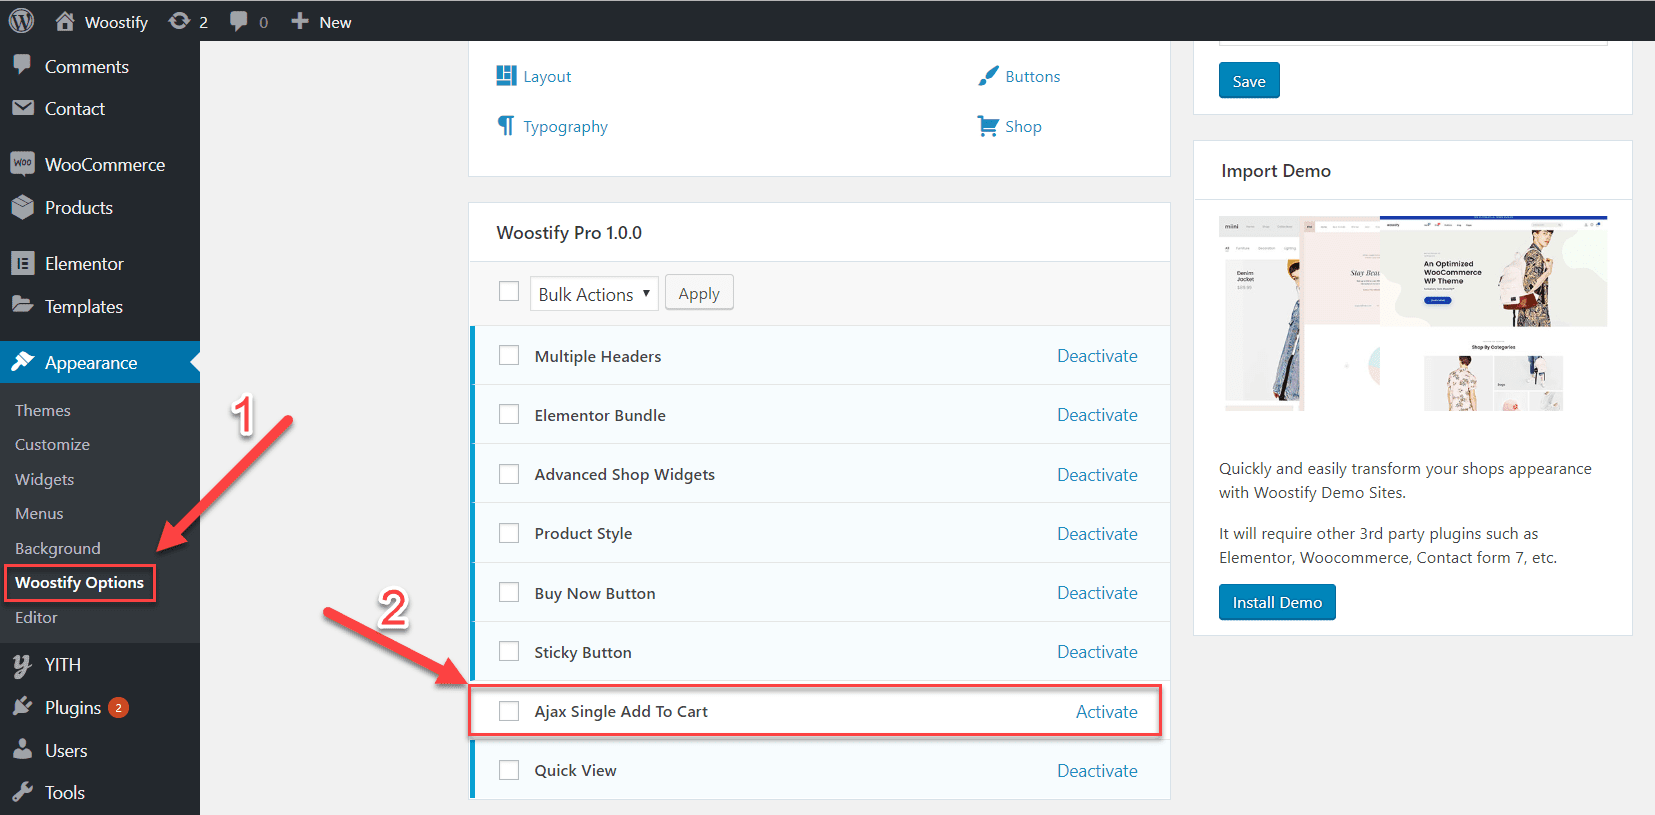Open the Typography settings link
The height and width of the screenshot is (815, 1655).
point(565,127)
